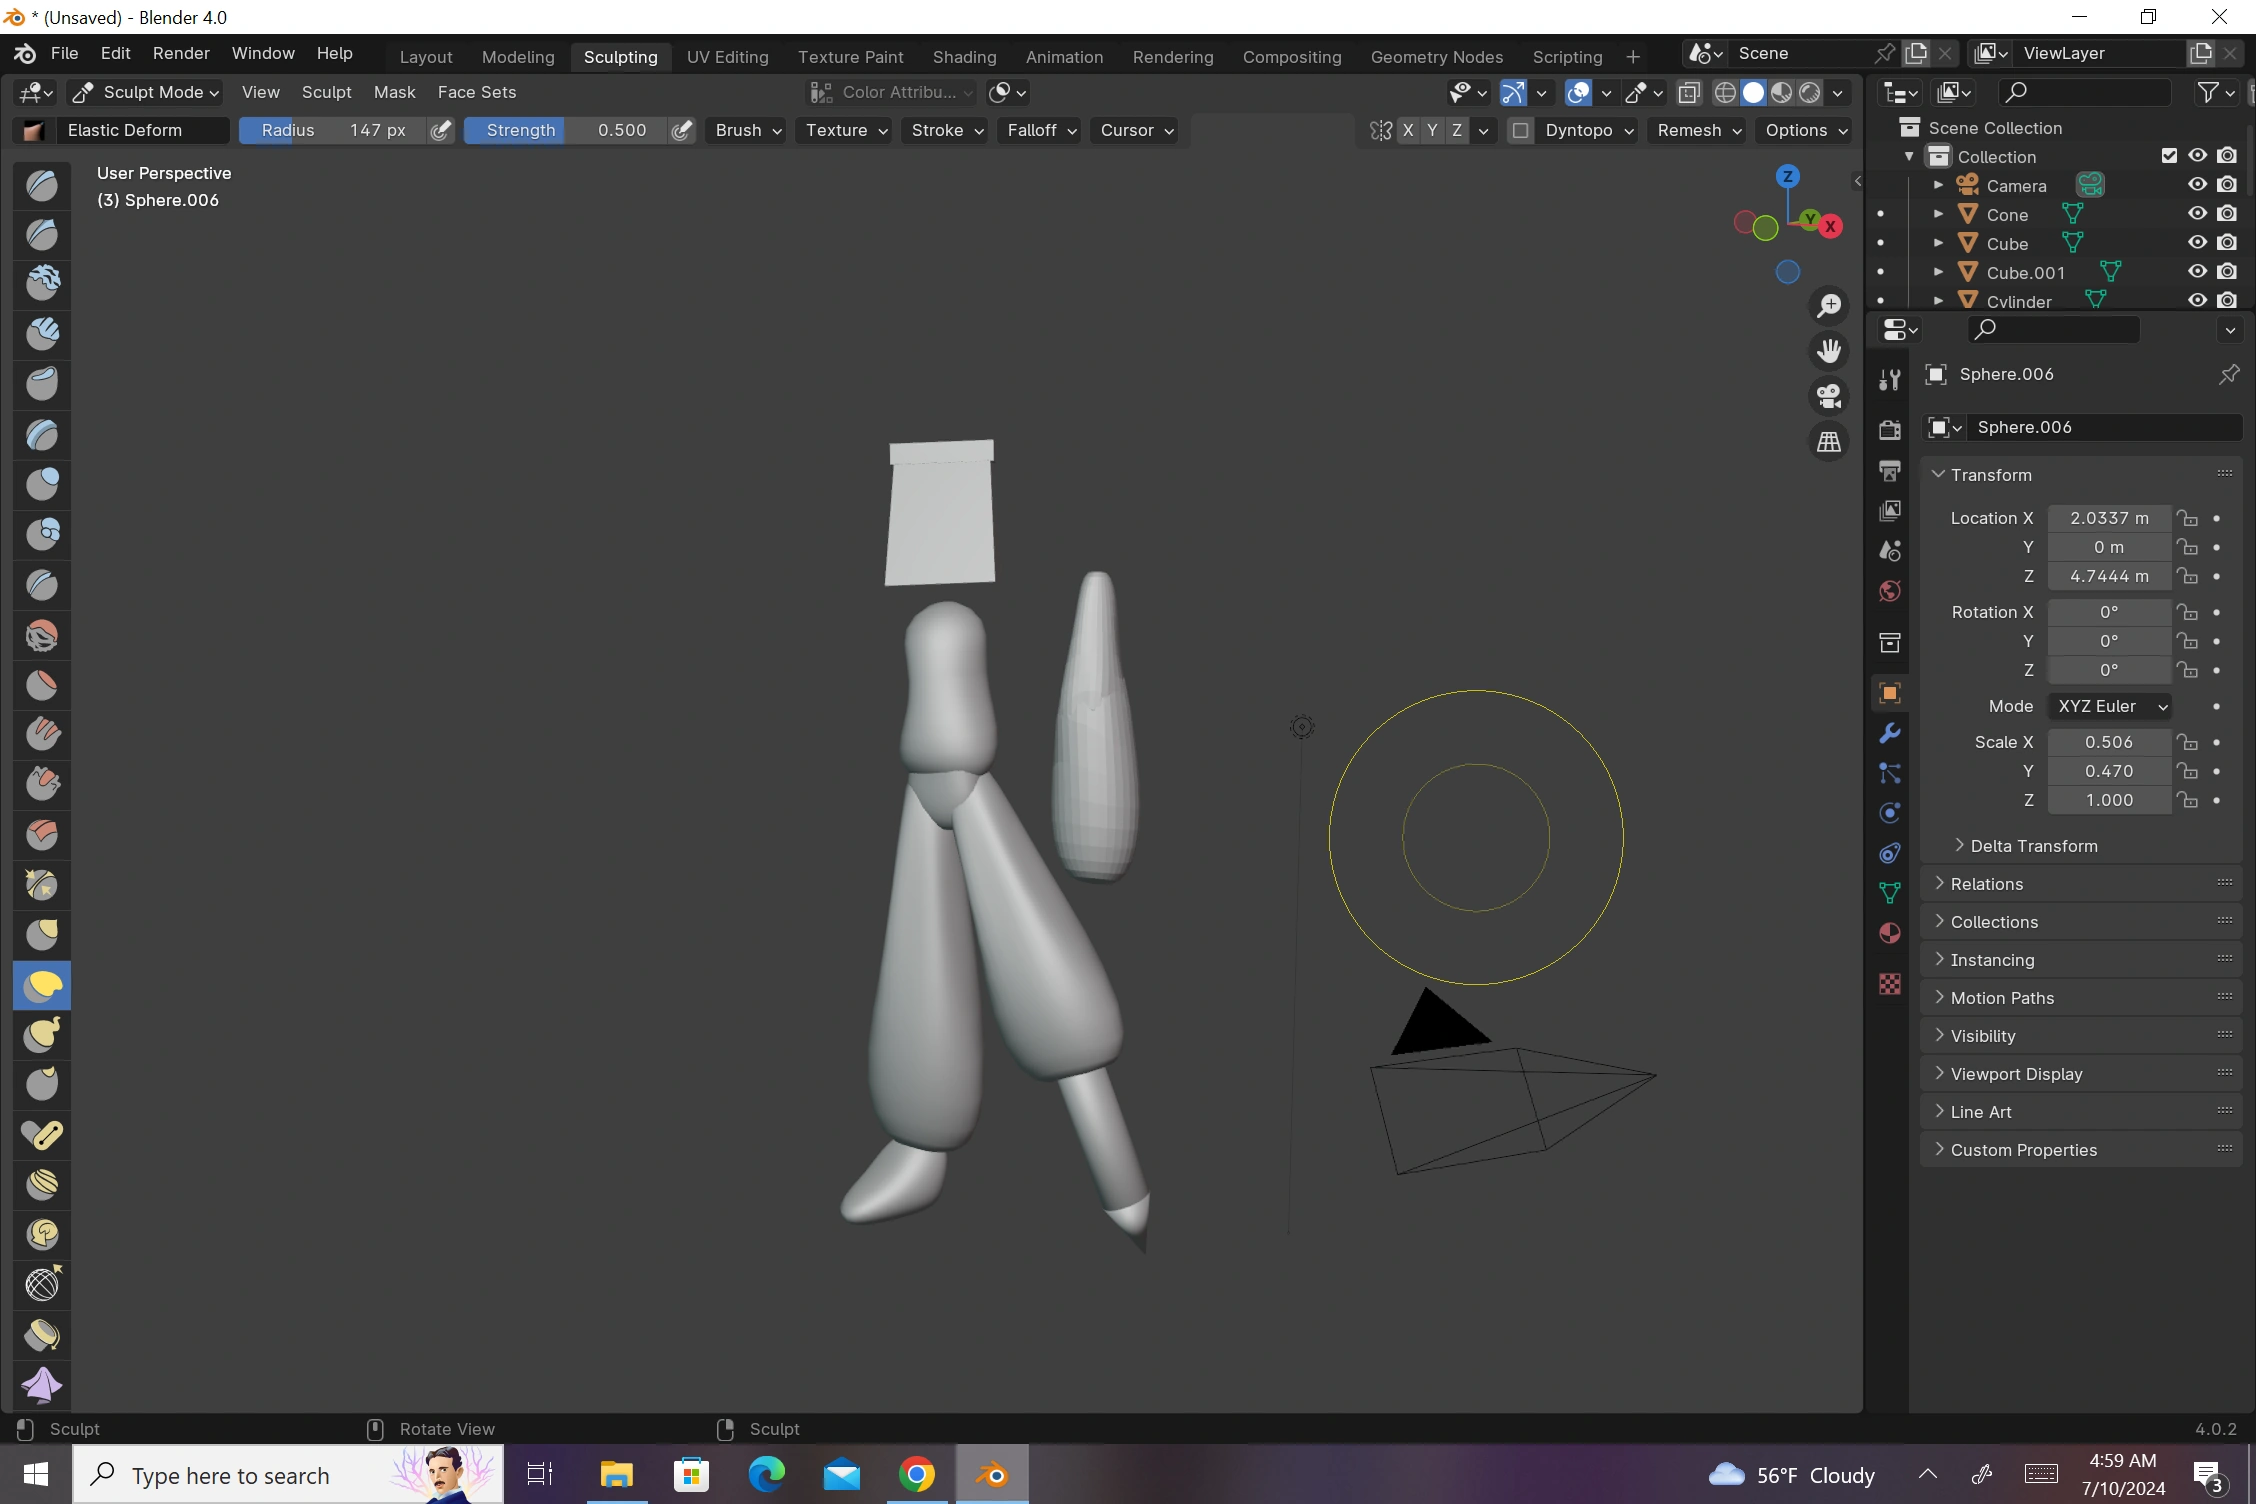
Task: Click the Remesh button in the header
Action: coord(1695,130)
